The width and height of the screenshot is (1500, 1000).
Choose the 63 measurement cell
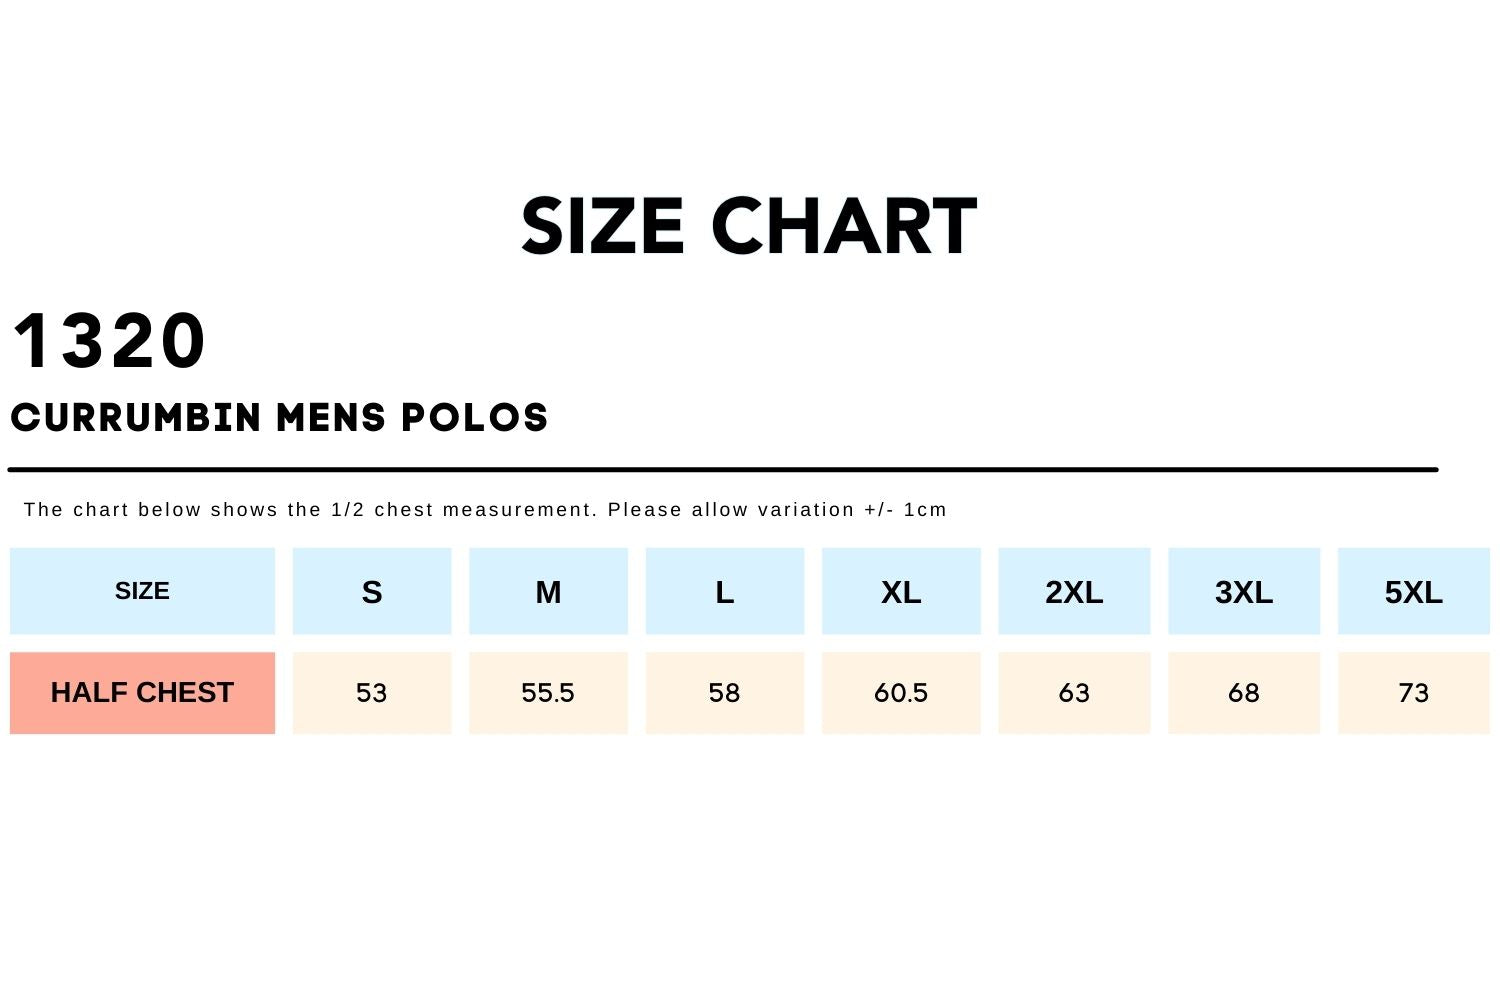coord(1074,693)
